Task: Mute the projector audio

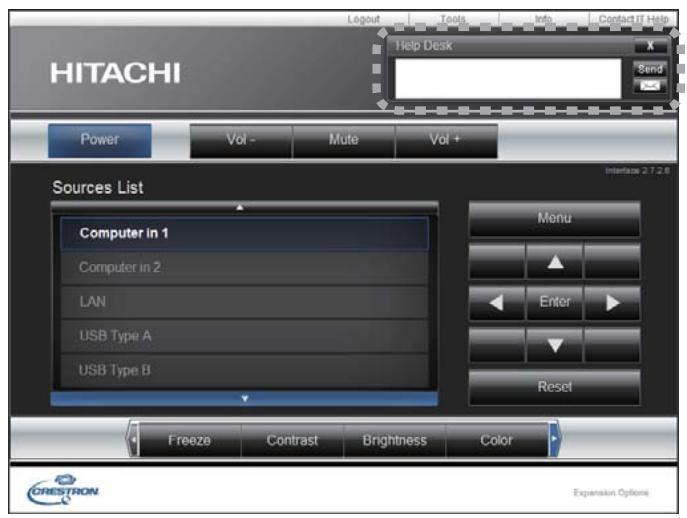Action: 344,140
